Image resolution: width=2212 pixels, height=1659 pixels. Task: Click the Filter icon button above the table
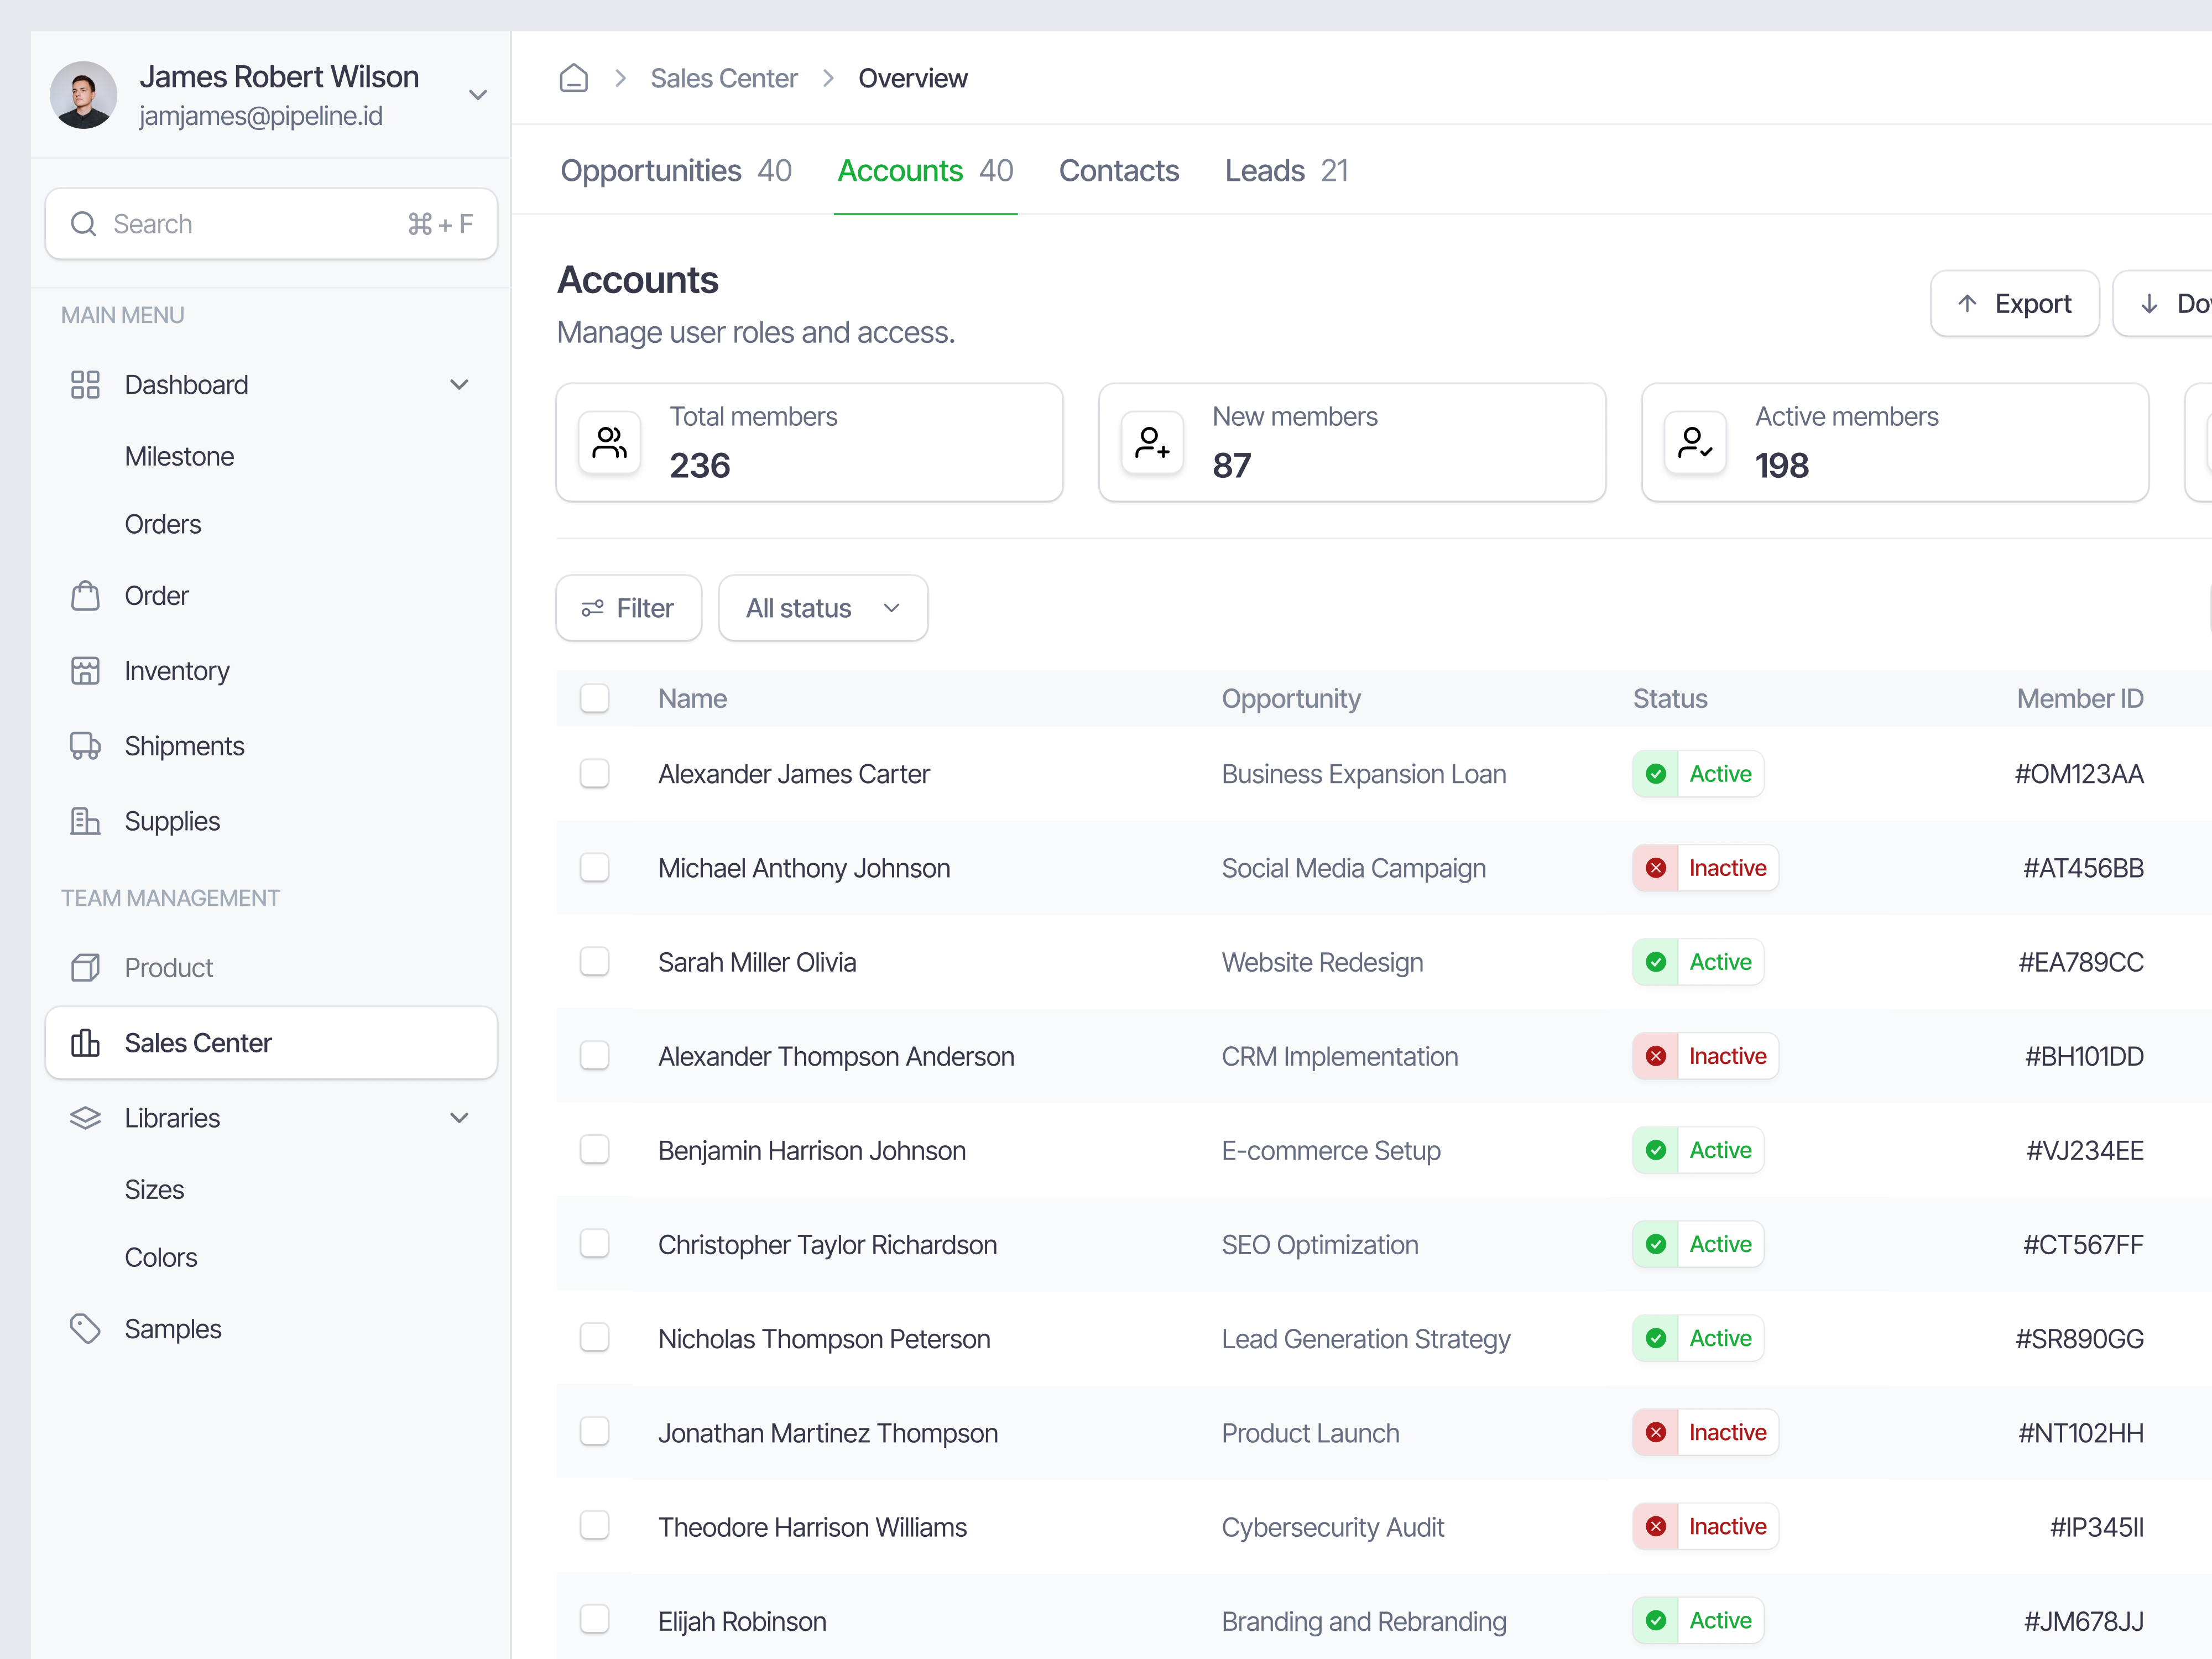[x=593, y=608]
